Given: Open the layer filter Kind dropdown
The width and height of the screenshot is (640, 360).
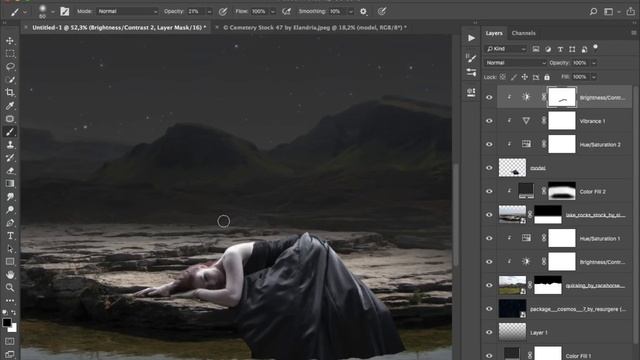Looking at the screenshot, I should [x=506, y=49].
